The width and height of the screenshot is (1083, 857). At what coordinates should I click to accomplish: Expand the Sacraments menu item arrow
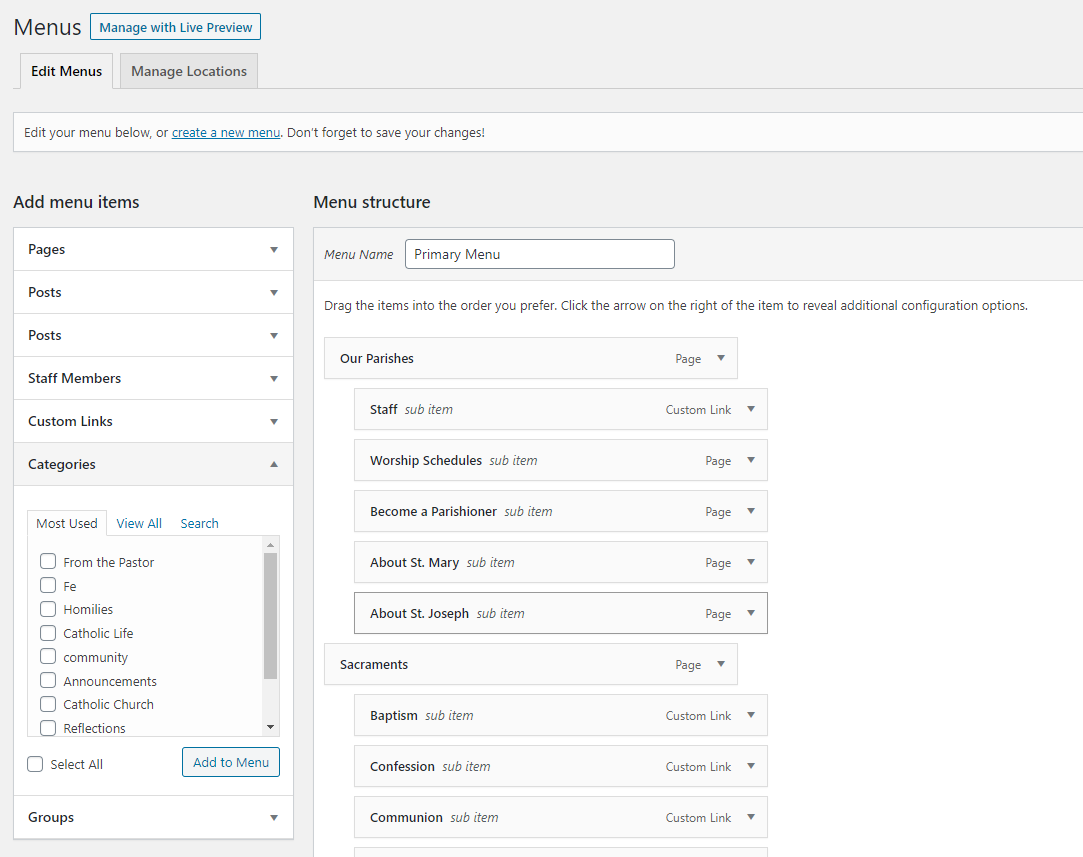click(x=720, y=664)
